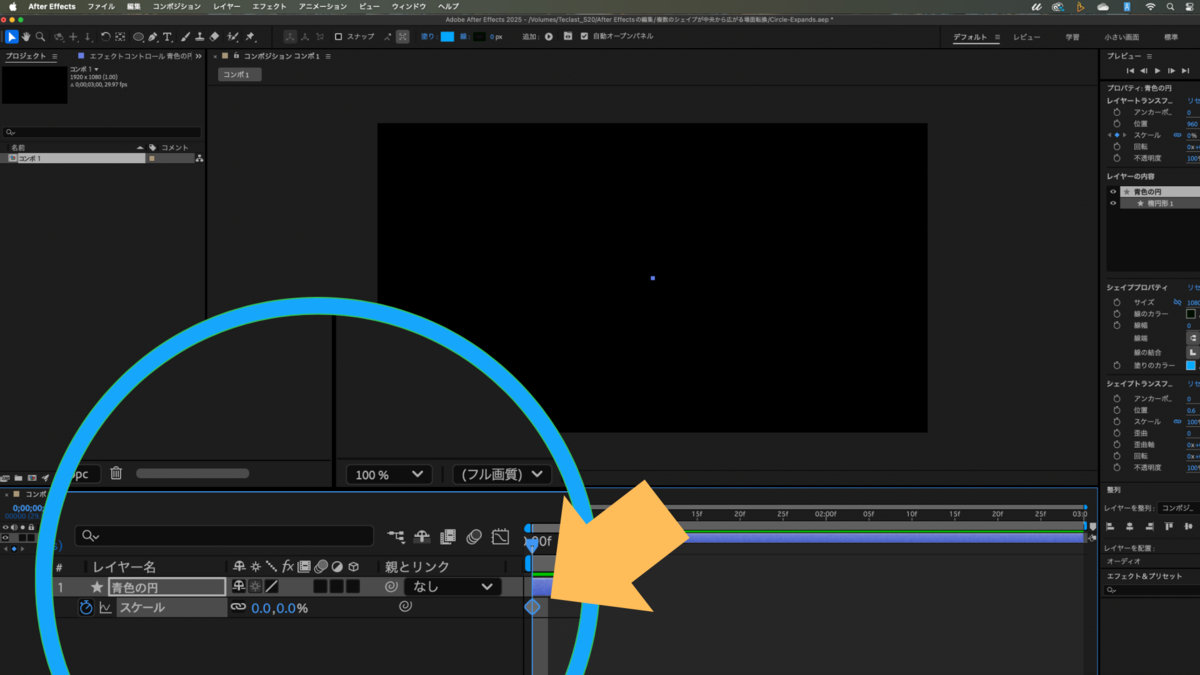Select the 標準 workspace
This screenshot has width=1200, height=675.
point(1171,37)
